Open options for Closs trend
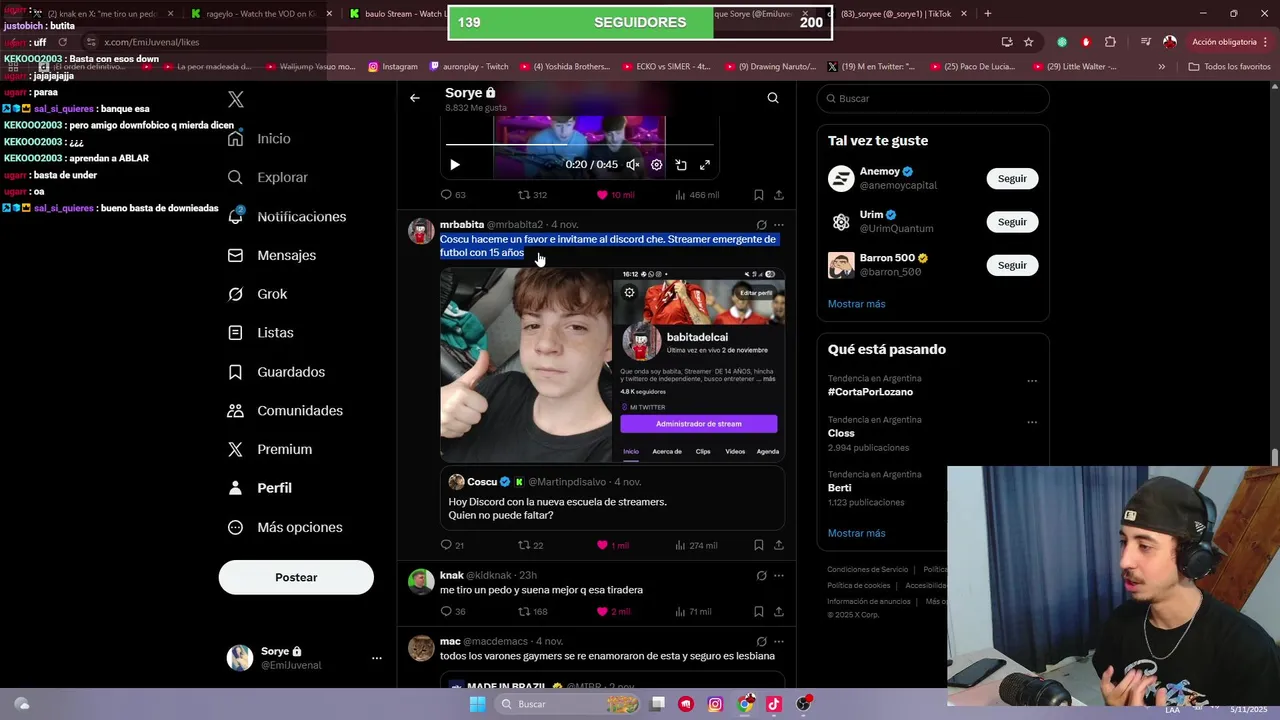 point(1032,422)
